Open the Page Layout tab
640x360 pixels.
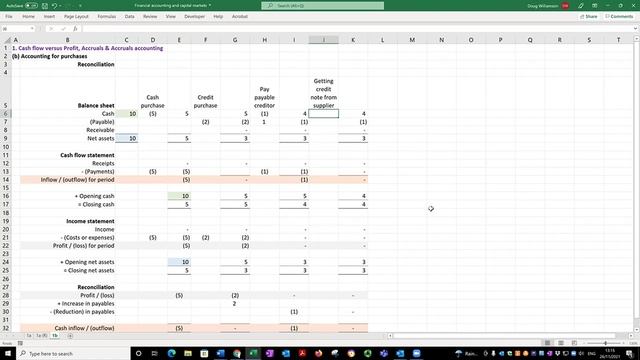pos(76,16)
